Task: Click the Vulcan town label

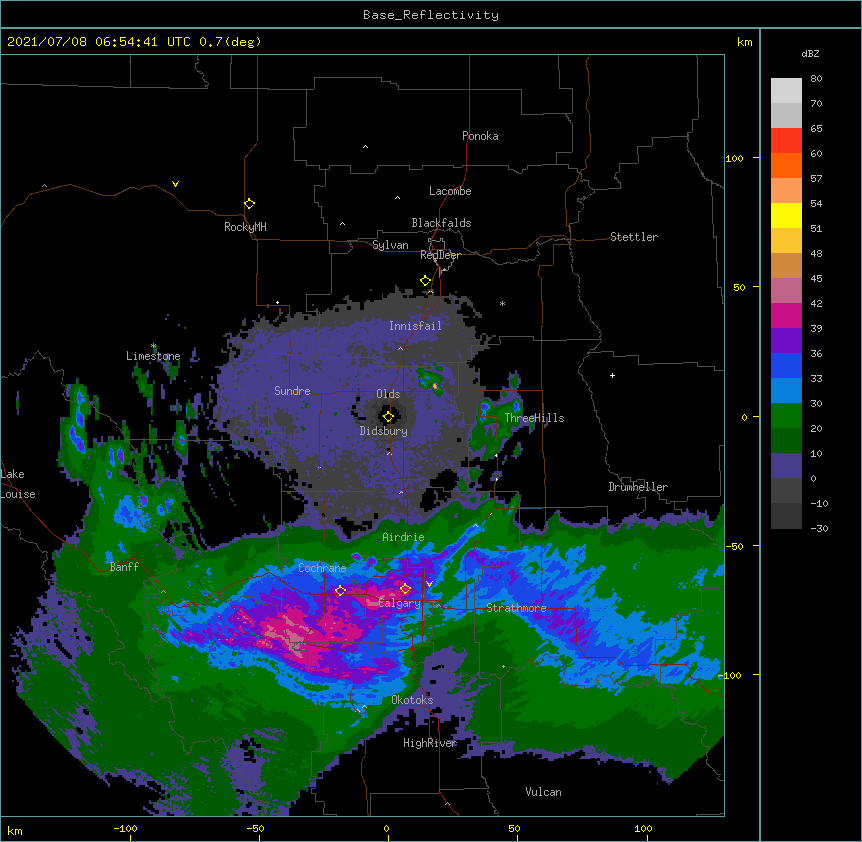Action: pyautogui.click(x=543, y=792)
